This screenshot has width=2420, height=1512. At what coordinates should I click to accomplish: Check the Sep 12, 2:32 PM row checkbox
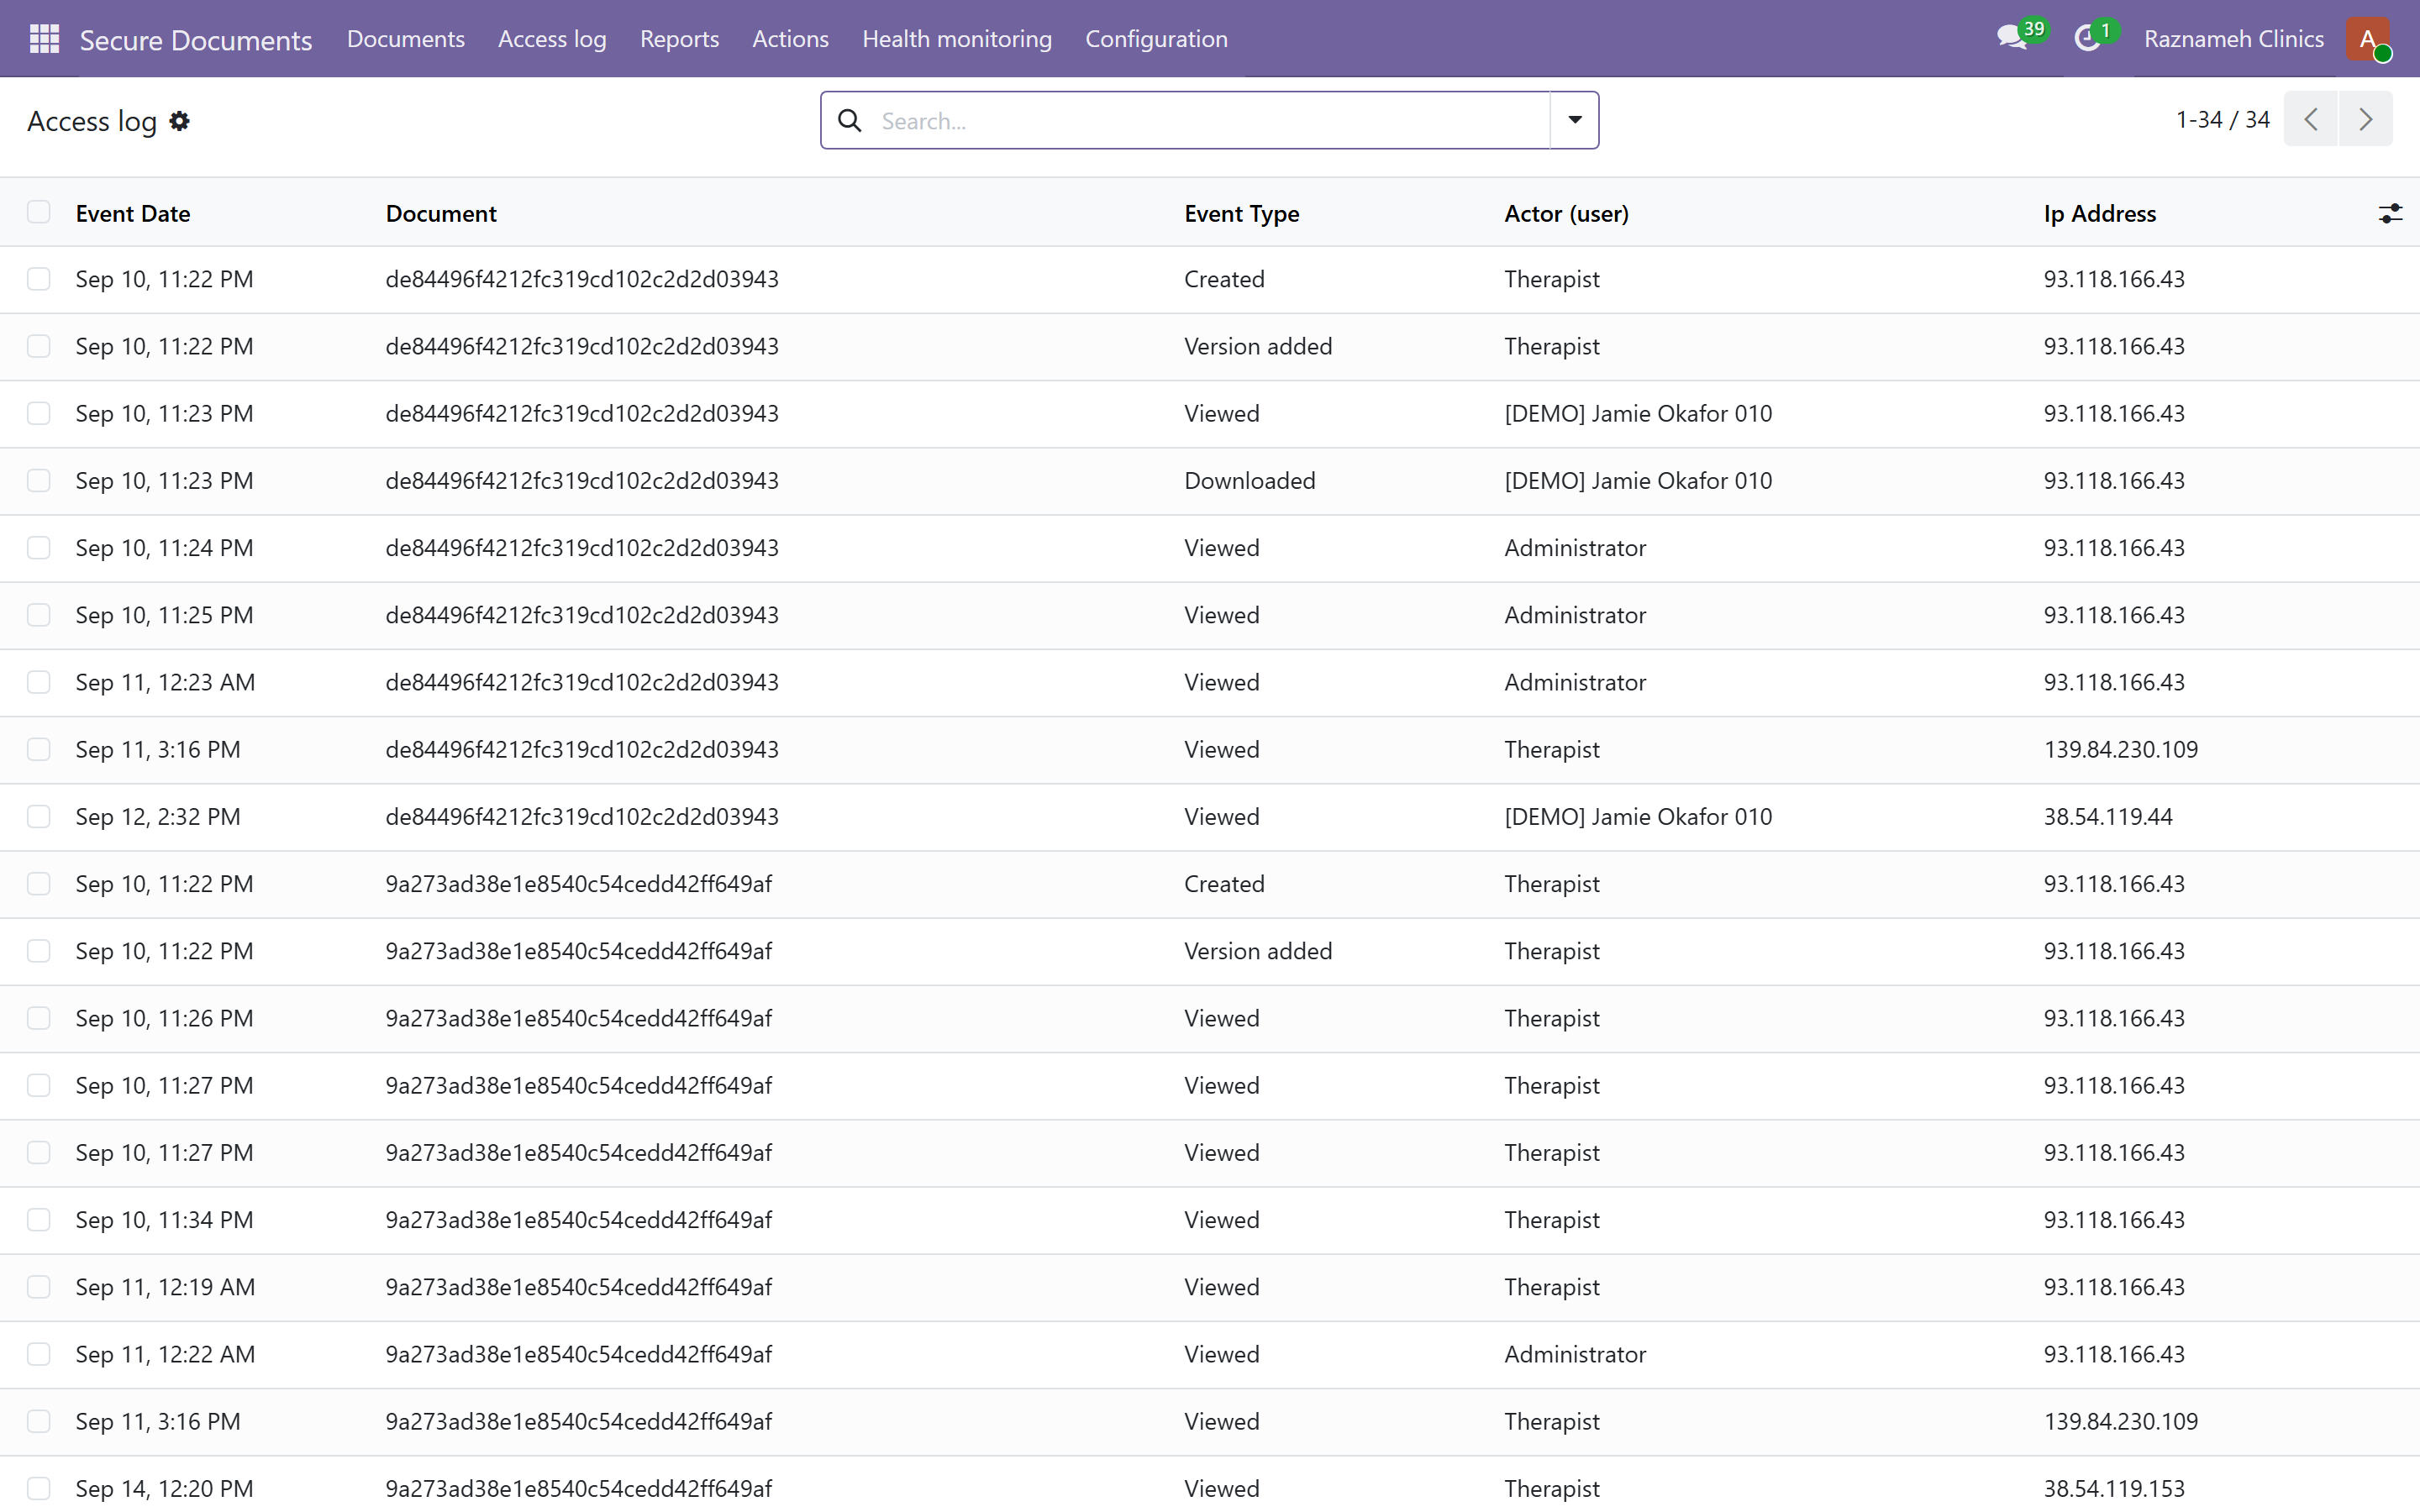click(39, 817)
